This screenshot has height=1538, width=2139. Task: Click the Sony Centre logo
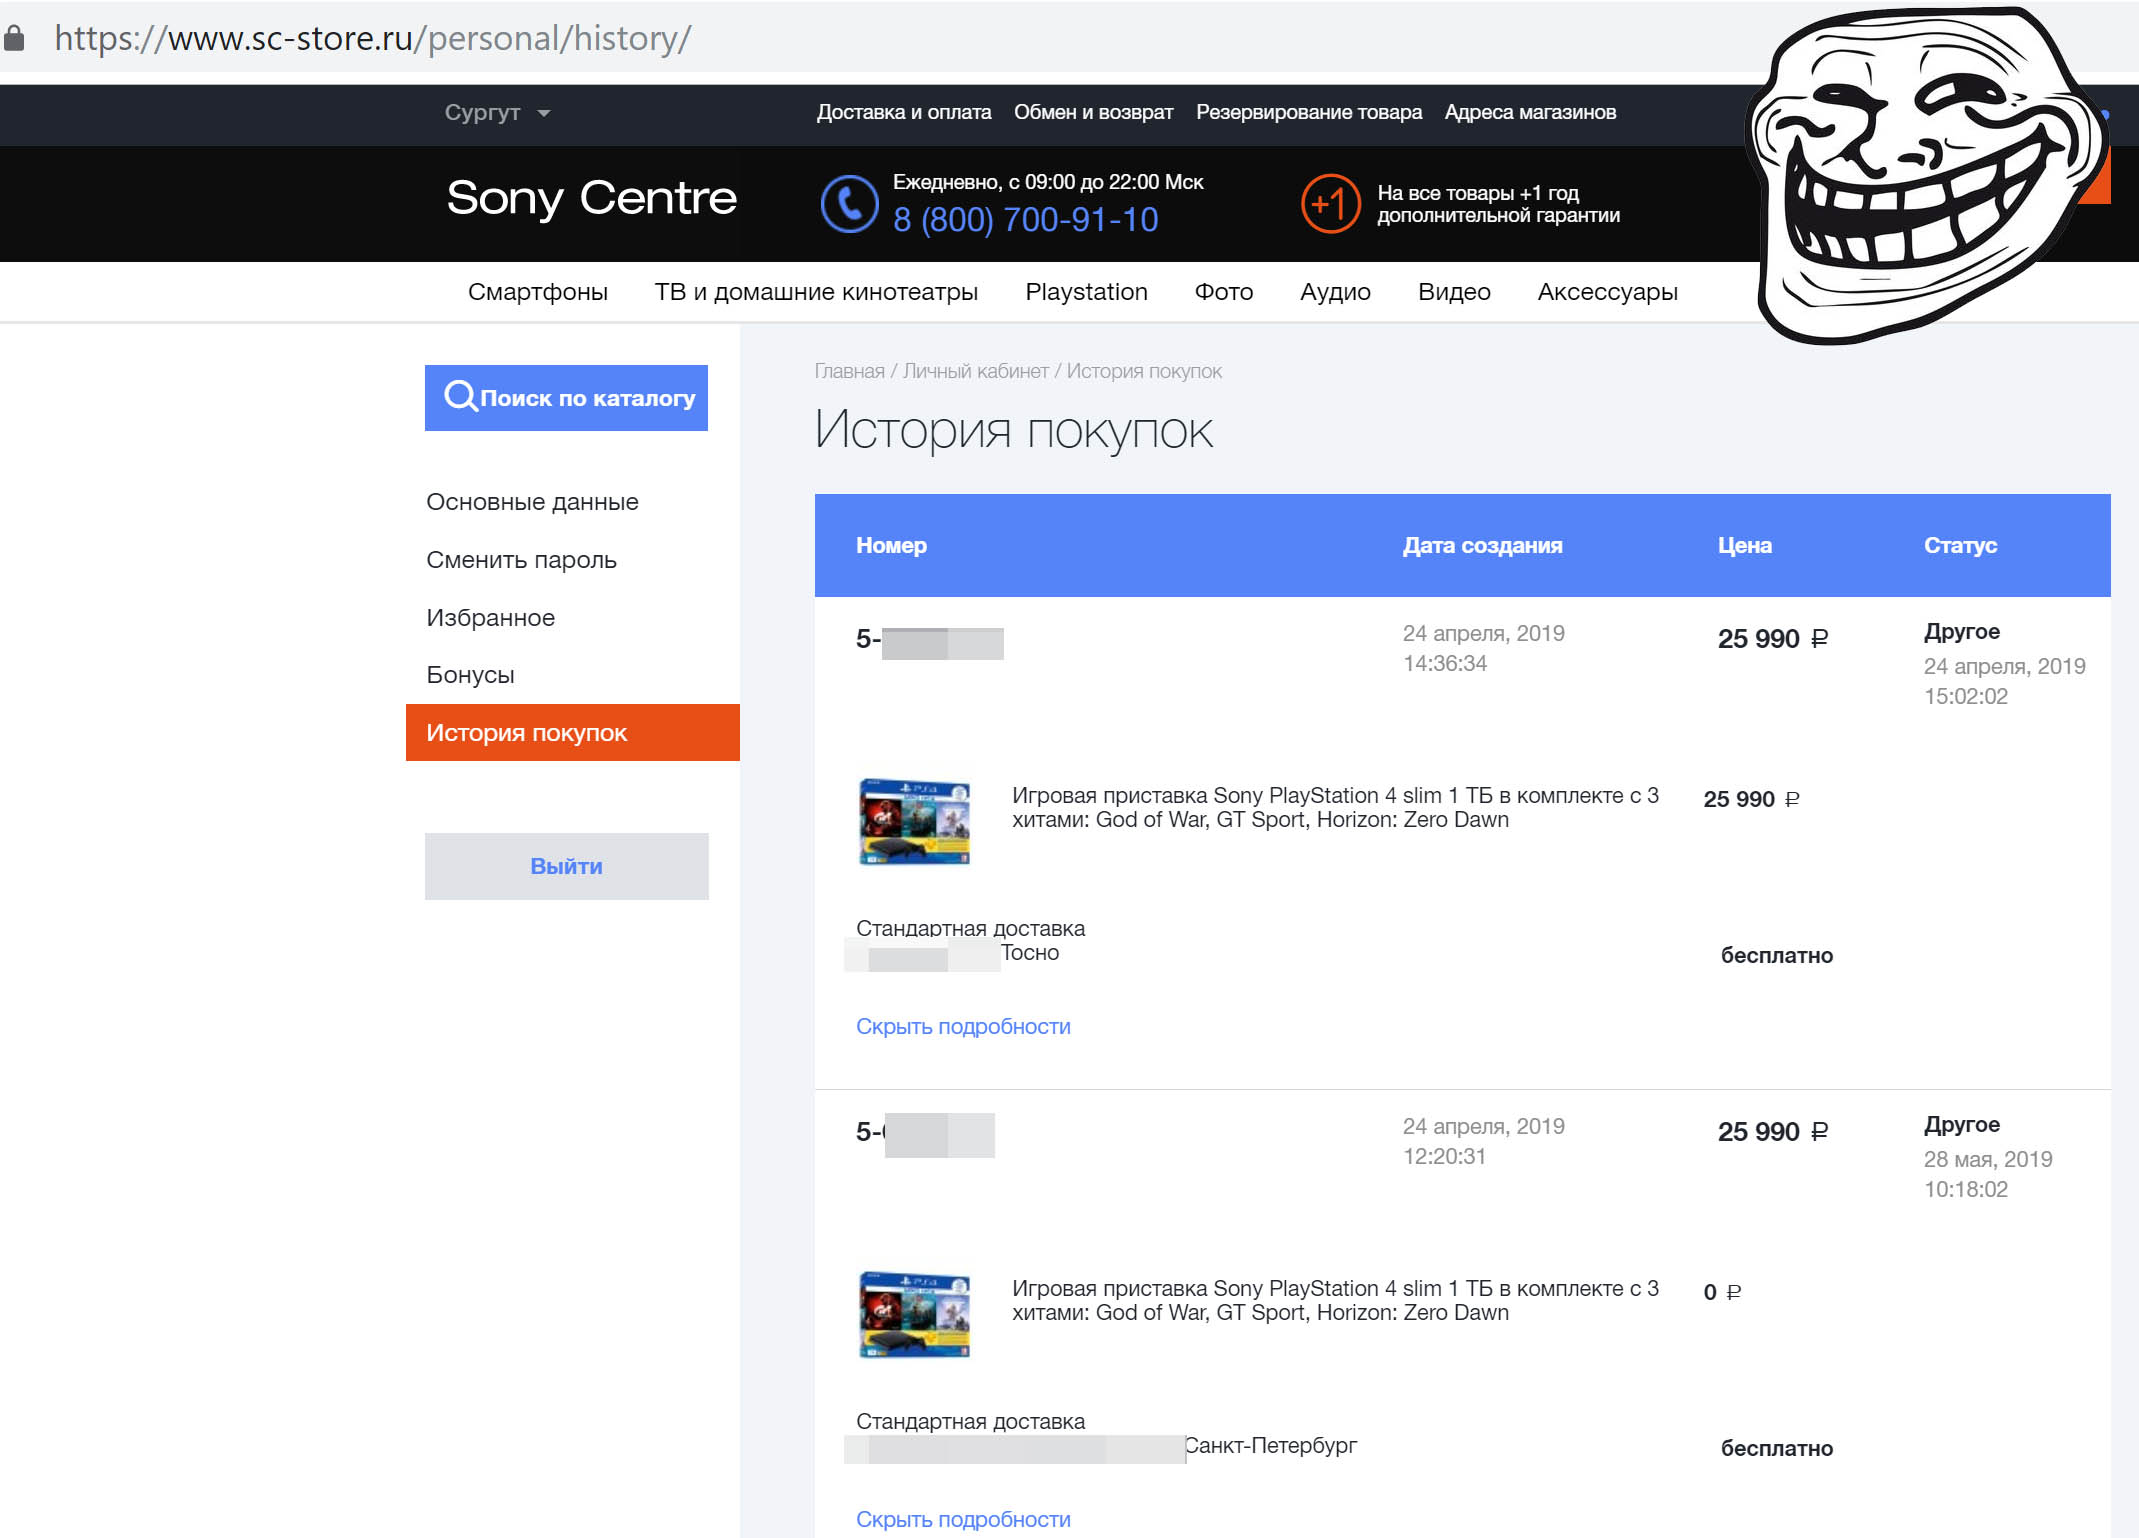coord(591,198)
